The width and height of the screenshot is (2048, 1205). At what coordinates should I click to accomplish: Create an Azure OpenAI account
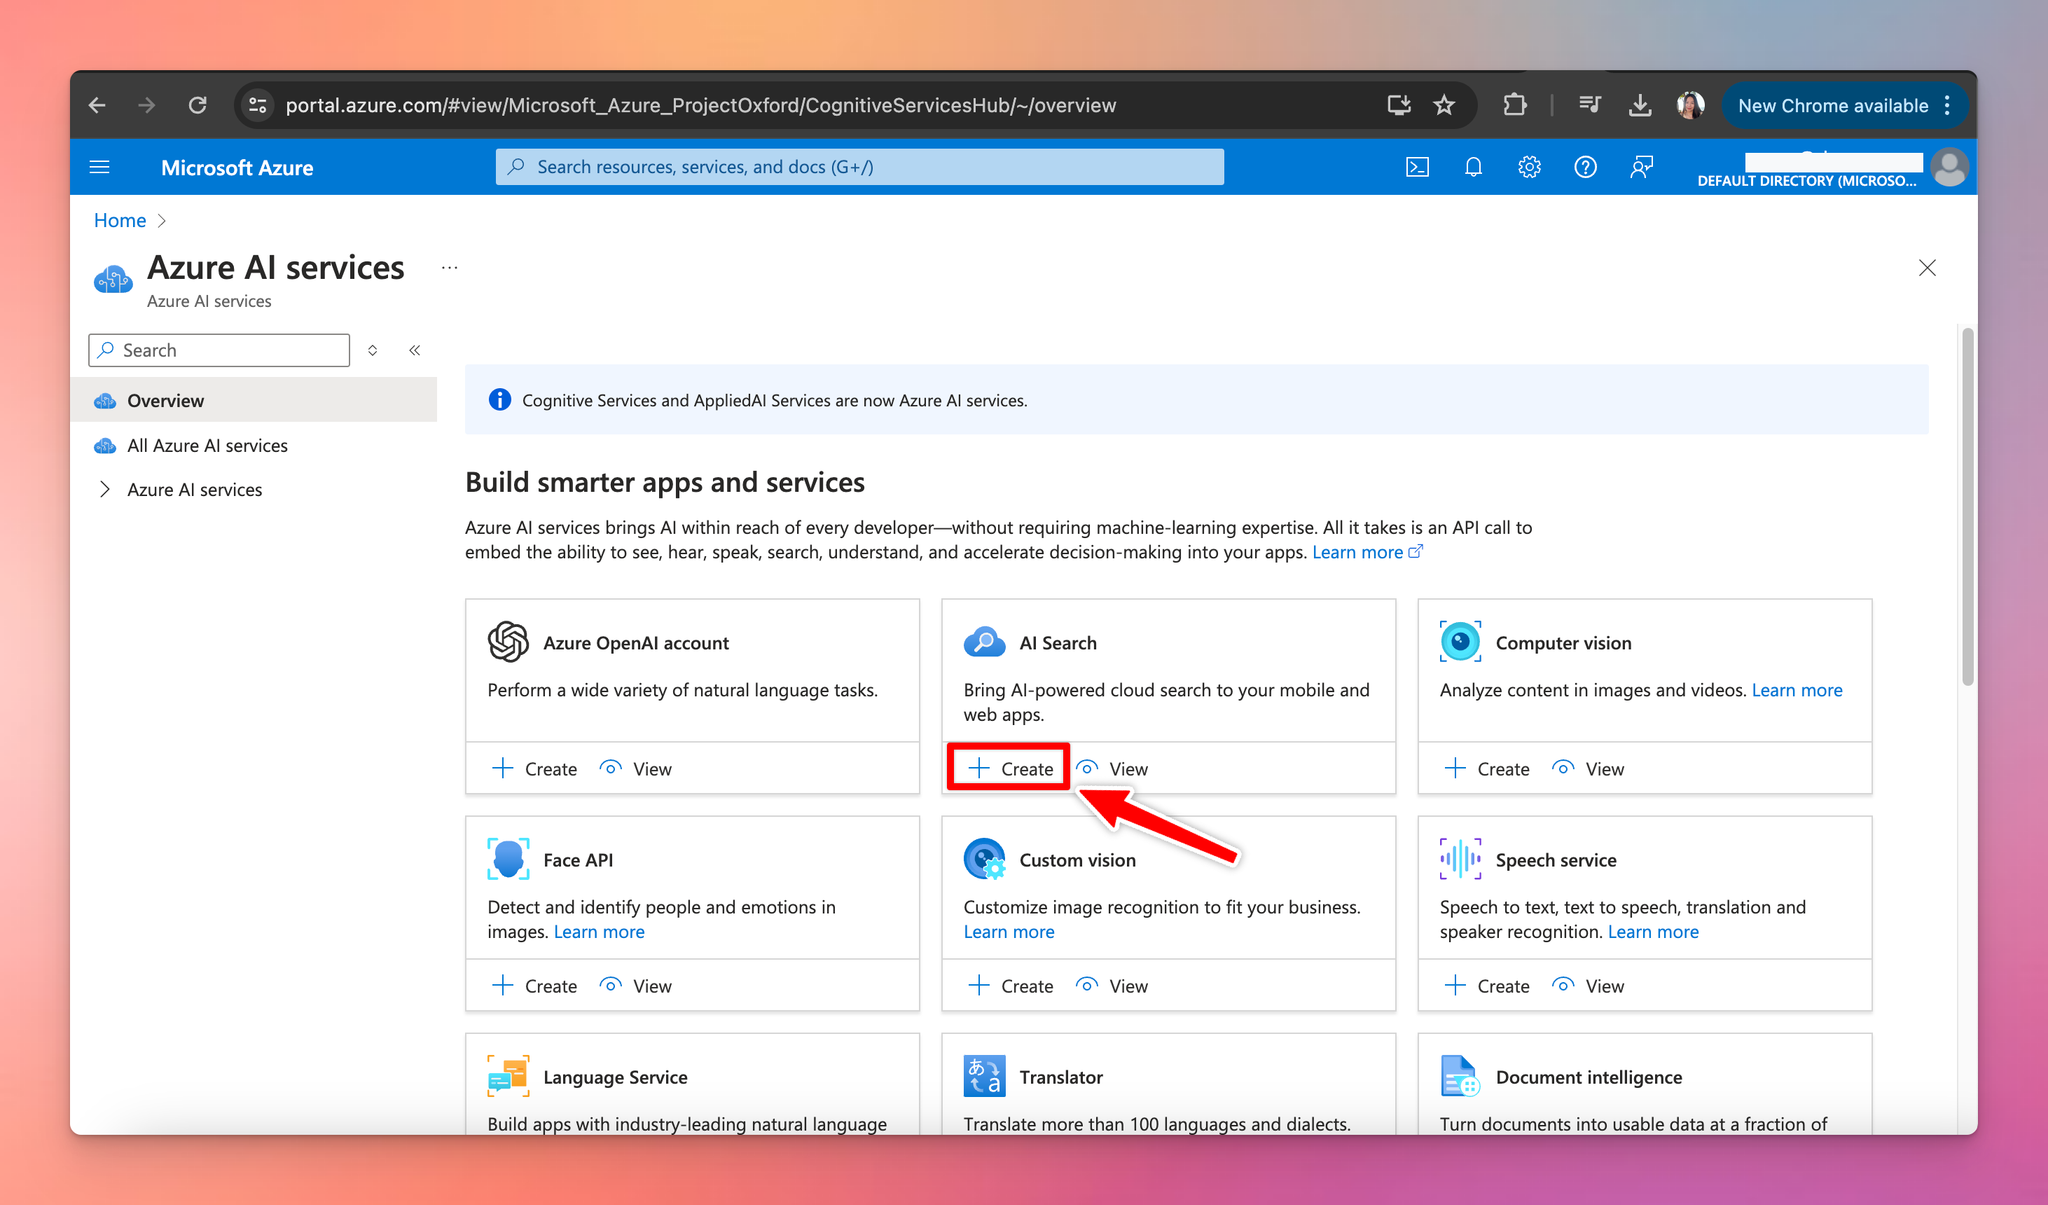(535, 768)
